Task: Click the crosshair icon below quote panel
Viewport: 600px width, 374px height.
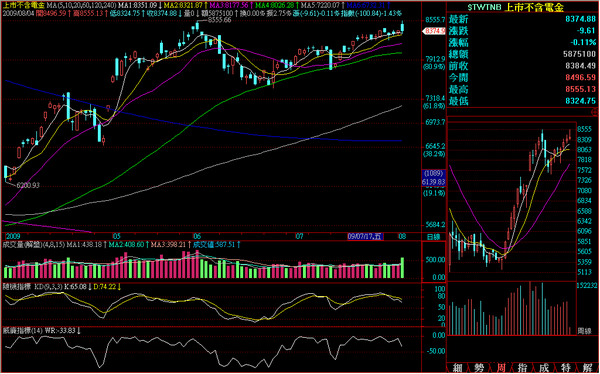Action: [594, 112]
